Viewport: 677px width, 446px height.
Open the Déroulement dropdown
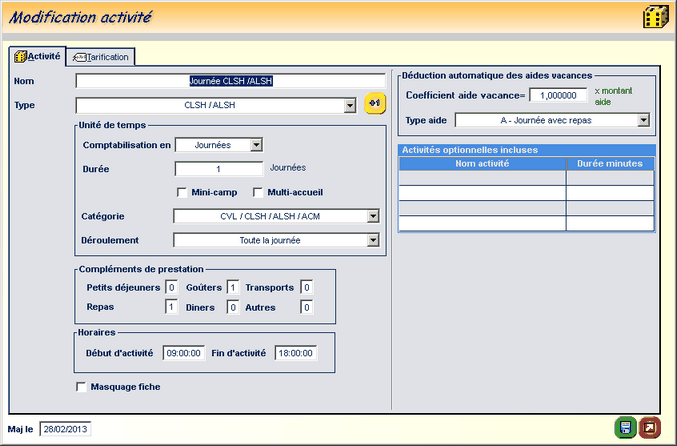pyautogui.click(x=372, y=240)
